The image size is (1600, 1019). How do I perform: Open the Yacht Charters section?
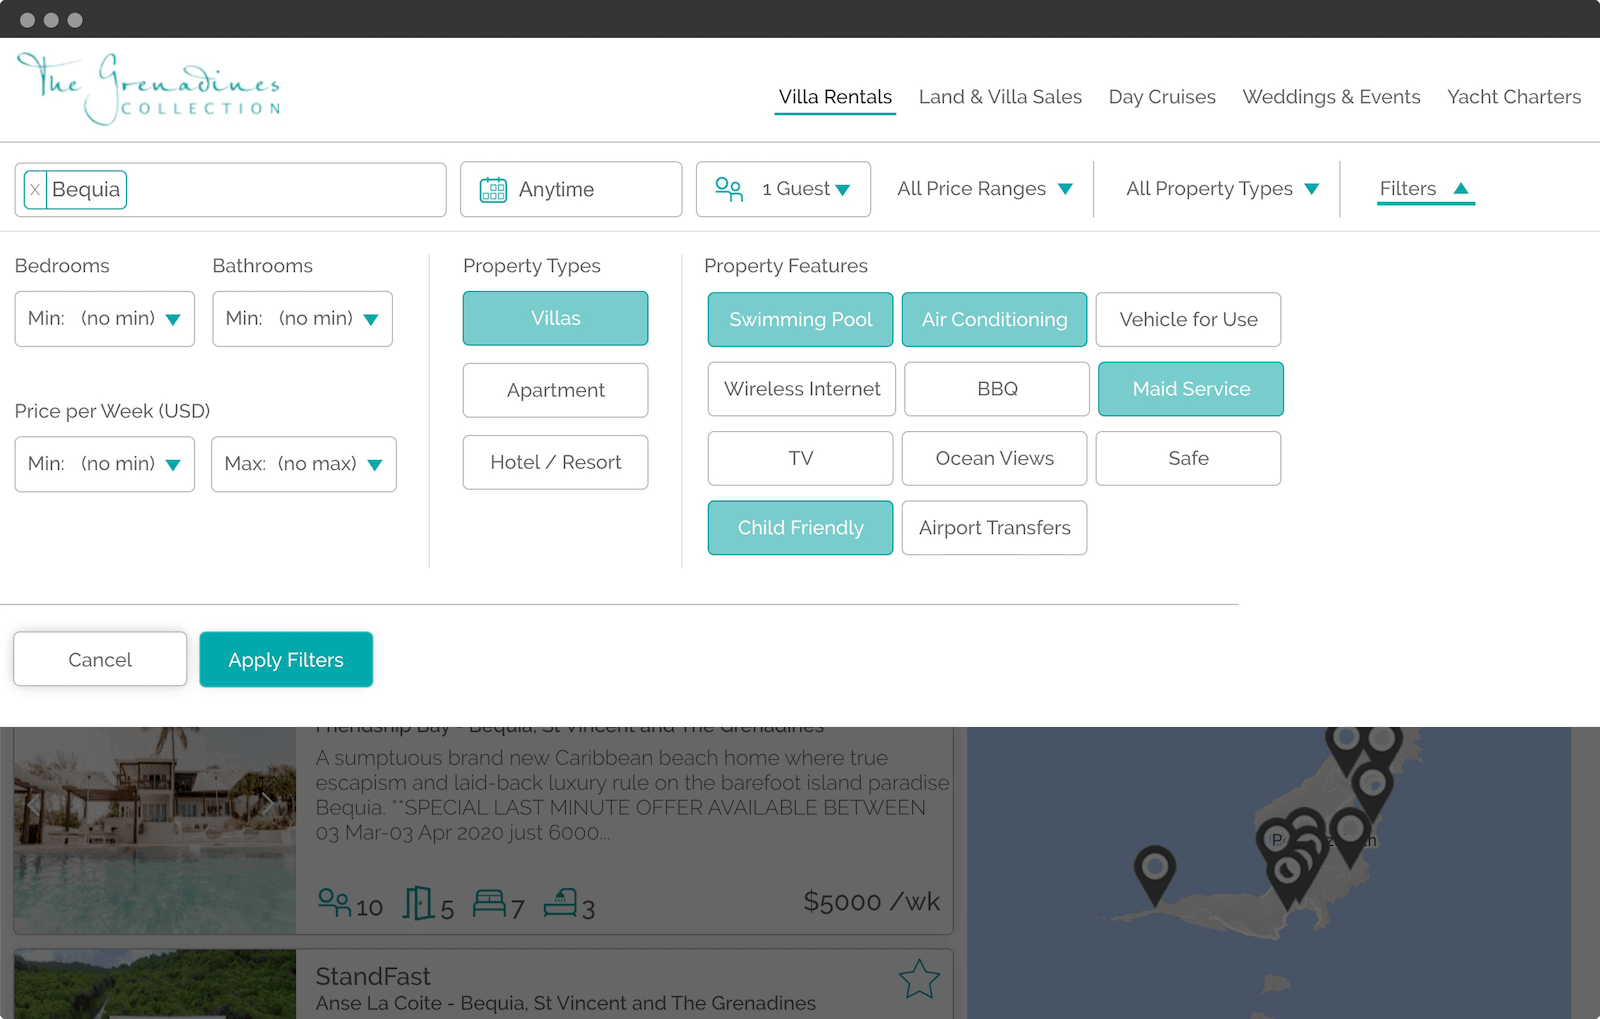(1513, 97)
